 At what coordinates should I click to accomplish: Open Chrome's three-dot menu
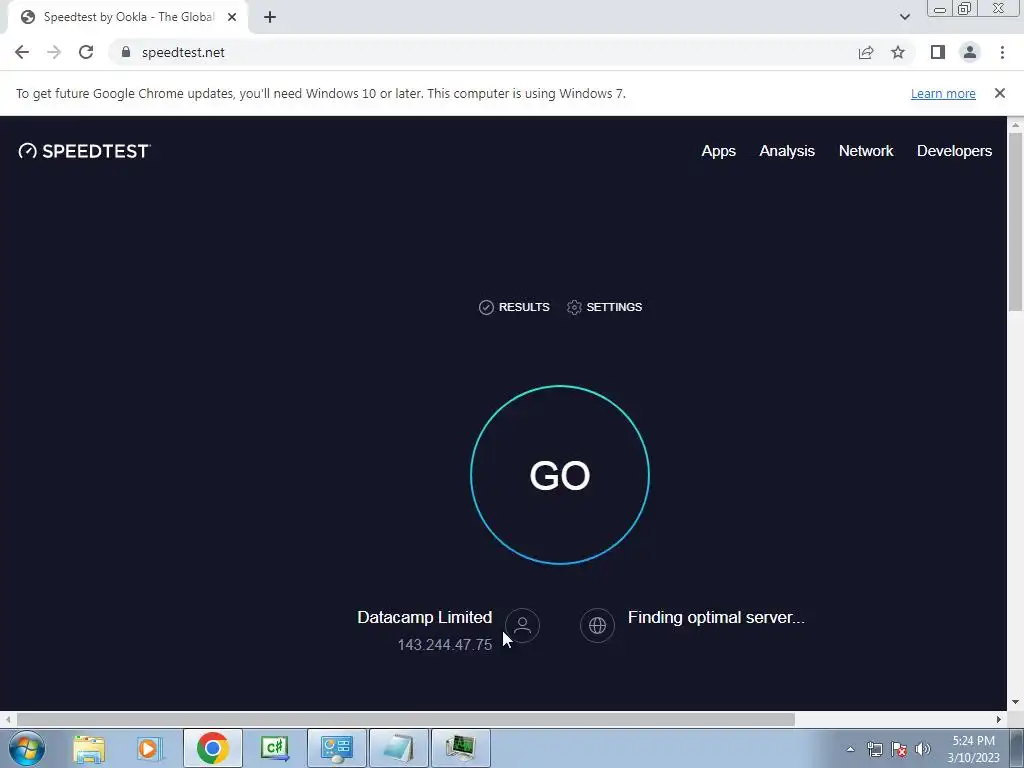point(1002,52)
